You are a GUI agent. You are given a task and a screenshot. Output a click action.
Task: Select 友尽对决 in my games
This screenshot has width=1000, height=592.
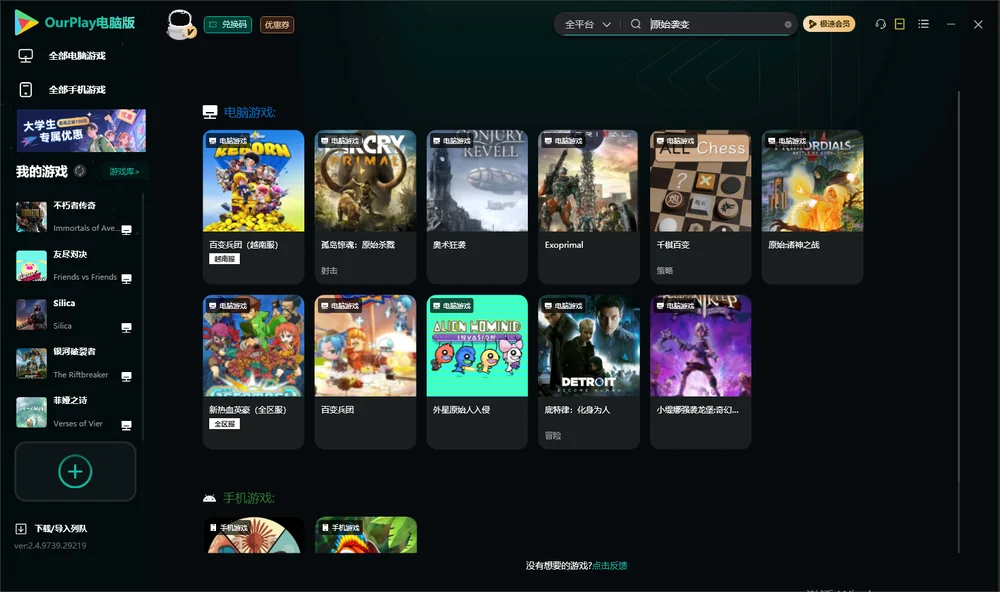pos(75,265)
